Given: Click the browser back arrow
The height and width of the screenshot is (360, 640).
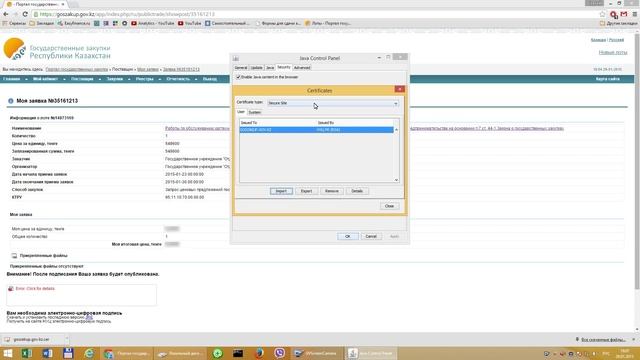Looking at the screenshot, I should tap(6, 14).
